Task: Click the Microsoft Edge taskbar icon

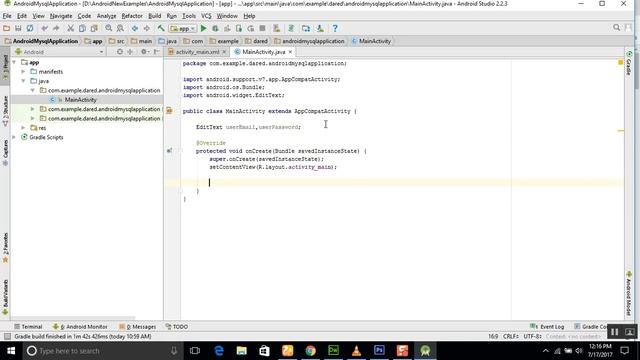Action: pos(219,351)
